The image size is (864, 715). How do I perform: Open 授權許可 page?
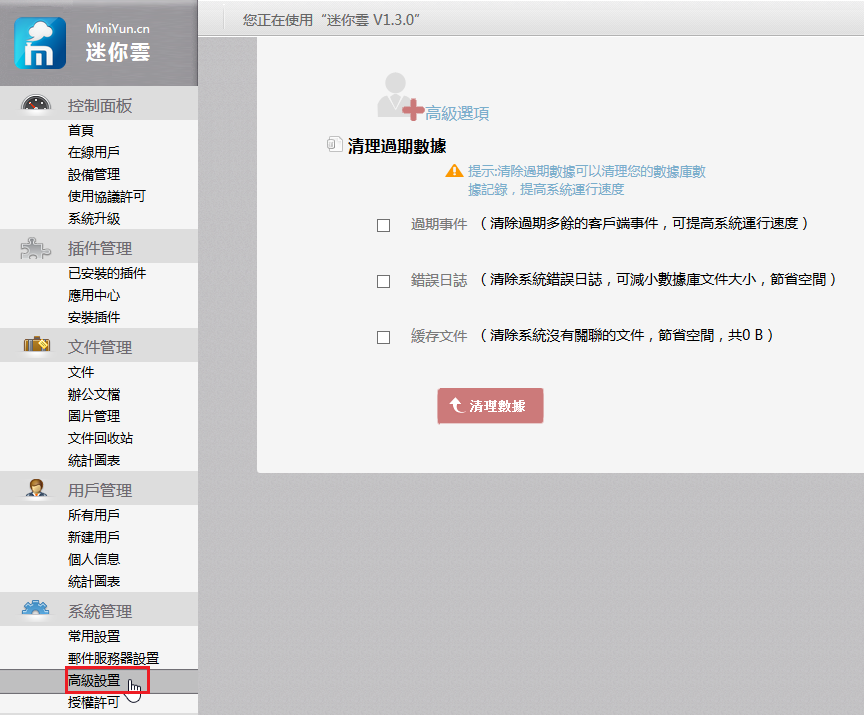[x=94, y=702]
